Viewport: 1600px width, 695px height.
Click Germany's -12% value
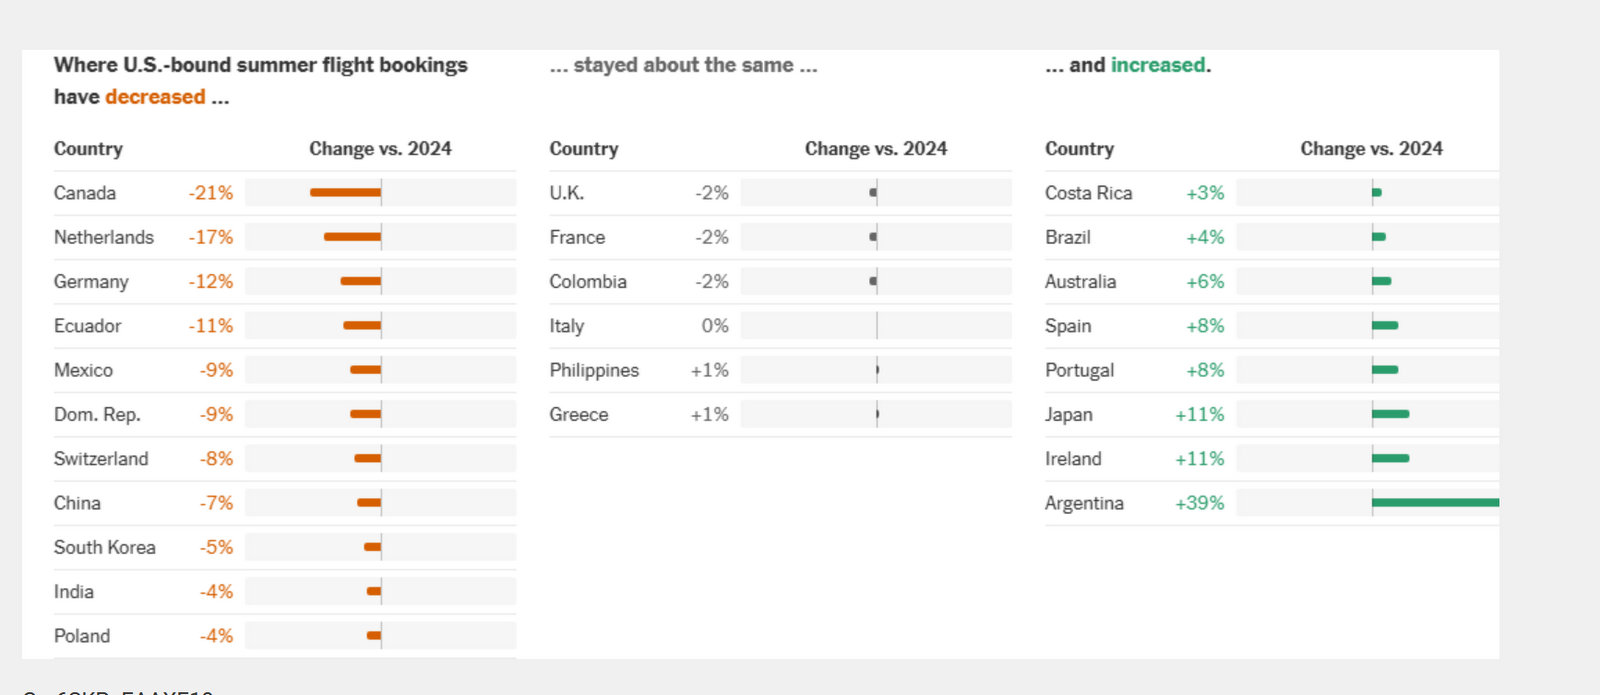tap(211, 281)
